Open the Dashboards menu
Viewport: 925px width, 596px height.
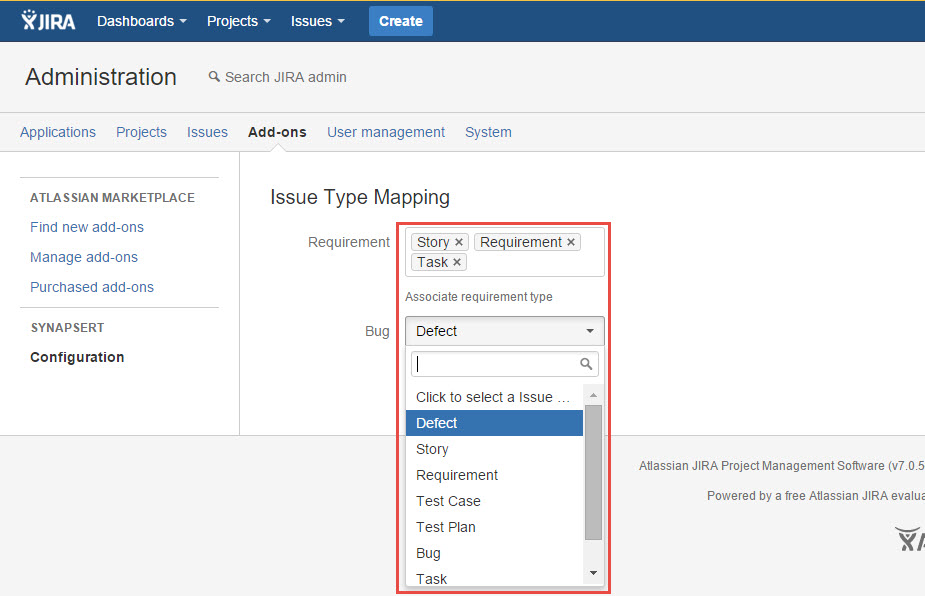pyautogui.click(x=142, y=21)
